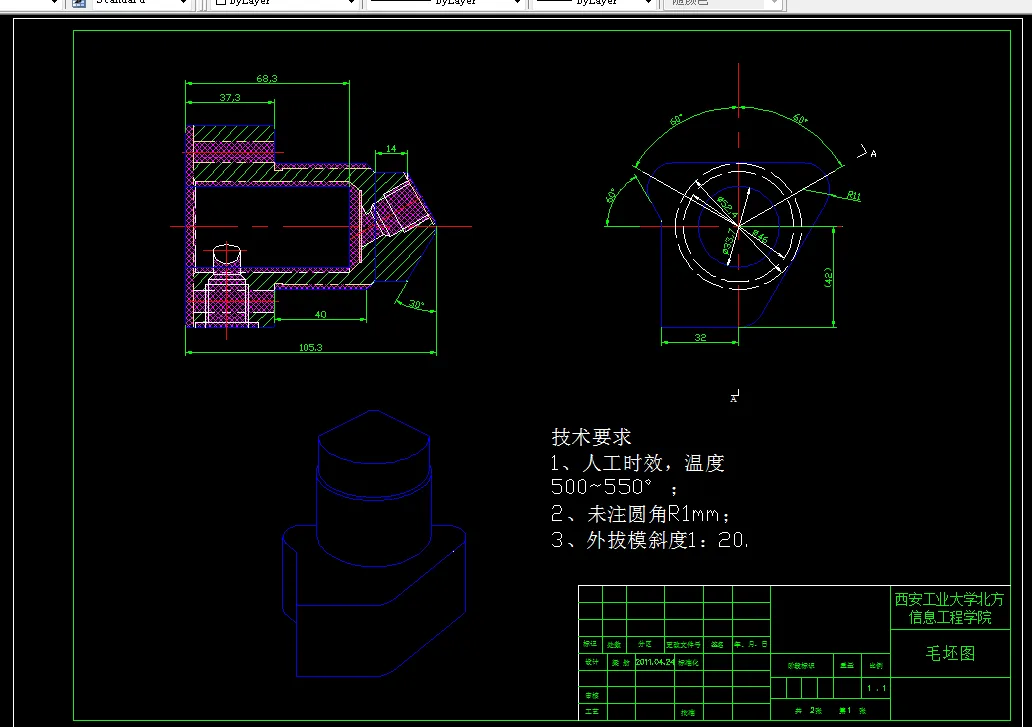Select the 50° angle dimension text

(x=611, y=195)
